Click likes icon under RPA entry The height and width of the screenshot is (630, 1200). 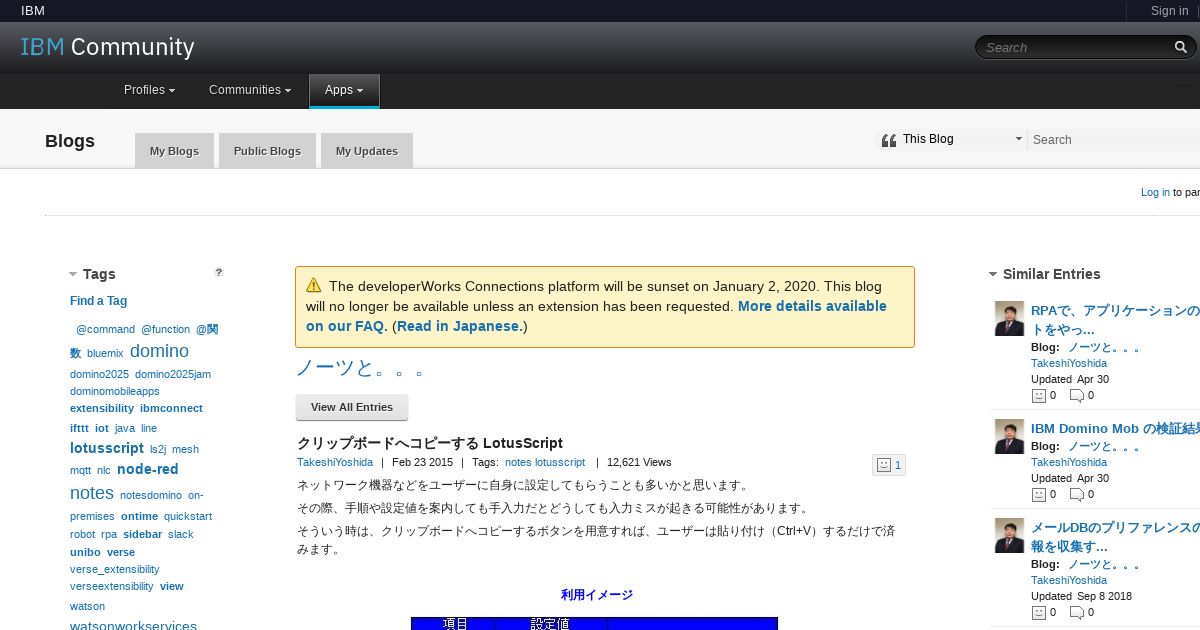(1038, 395)
